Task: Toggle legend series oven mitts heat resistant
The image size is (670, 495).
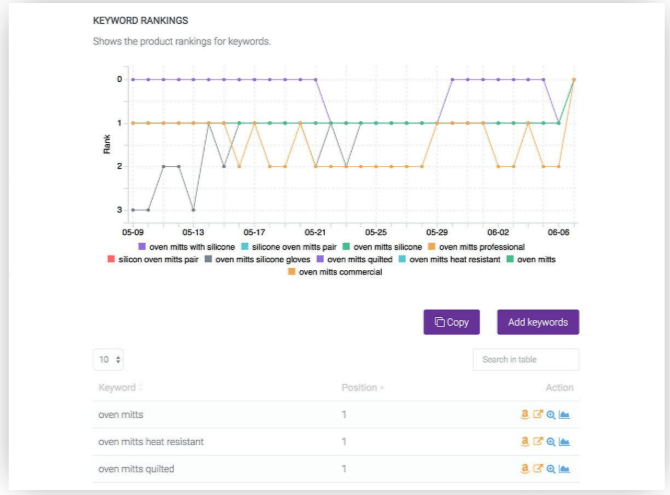Action: [x=450, y=259]
